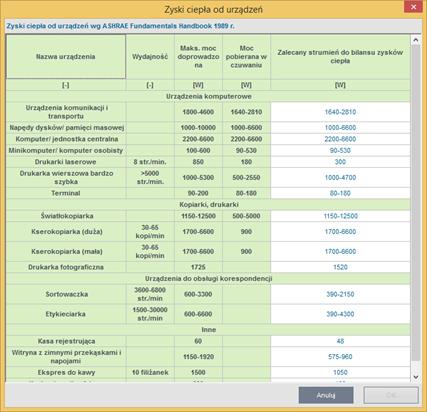
Task: Click the Etykieciarka name cell
Action: 66,314
